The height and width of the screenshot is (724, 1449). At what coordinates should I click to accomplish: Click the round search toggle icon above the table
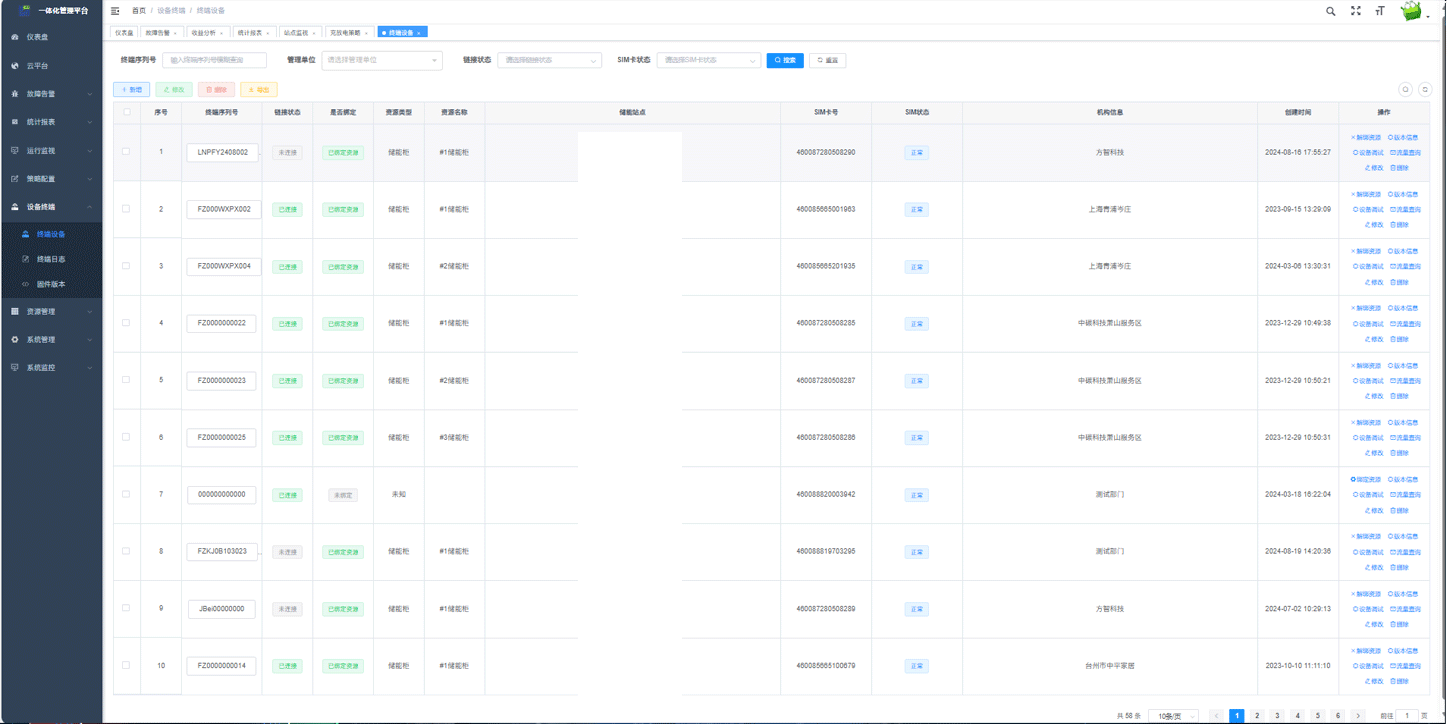1405,89
